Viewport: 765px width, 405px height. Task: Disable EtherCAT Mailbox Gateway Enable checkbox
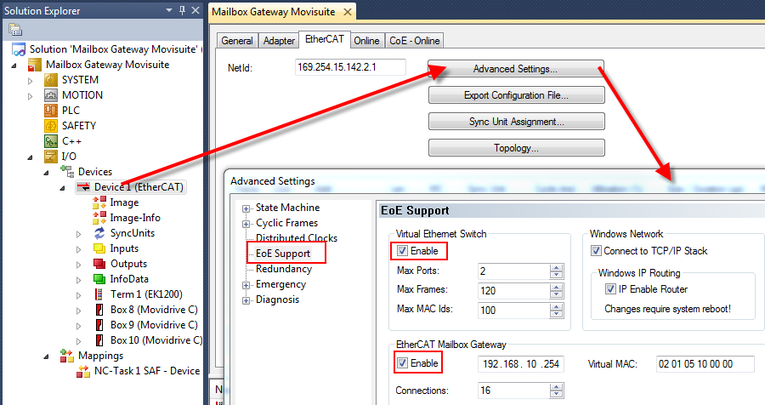(x=403, y=362)
